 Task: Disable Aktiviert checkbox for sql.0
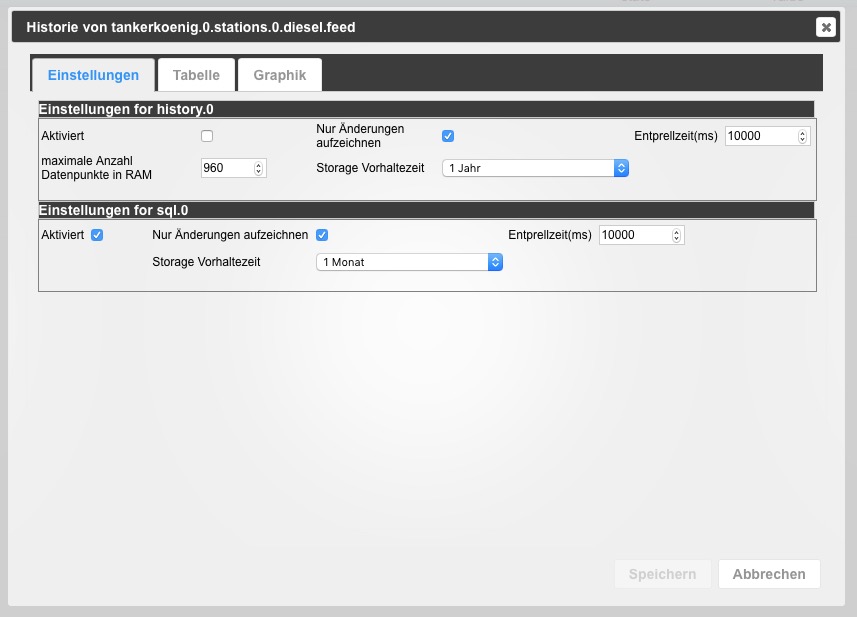(x=97, y=235)
